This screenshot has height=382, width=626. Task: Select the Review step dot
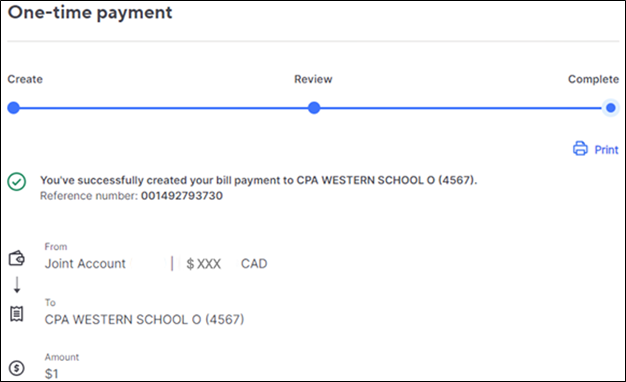(314, 108)
